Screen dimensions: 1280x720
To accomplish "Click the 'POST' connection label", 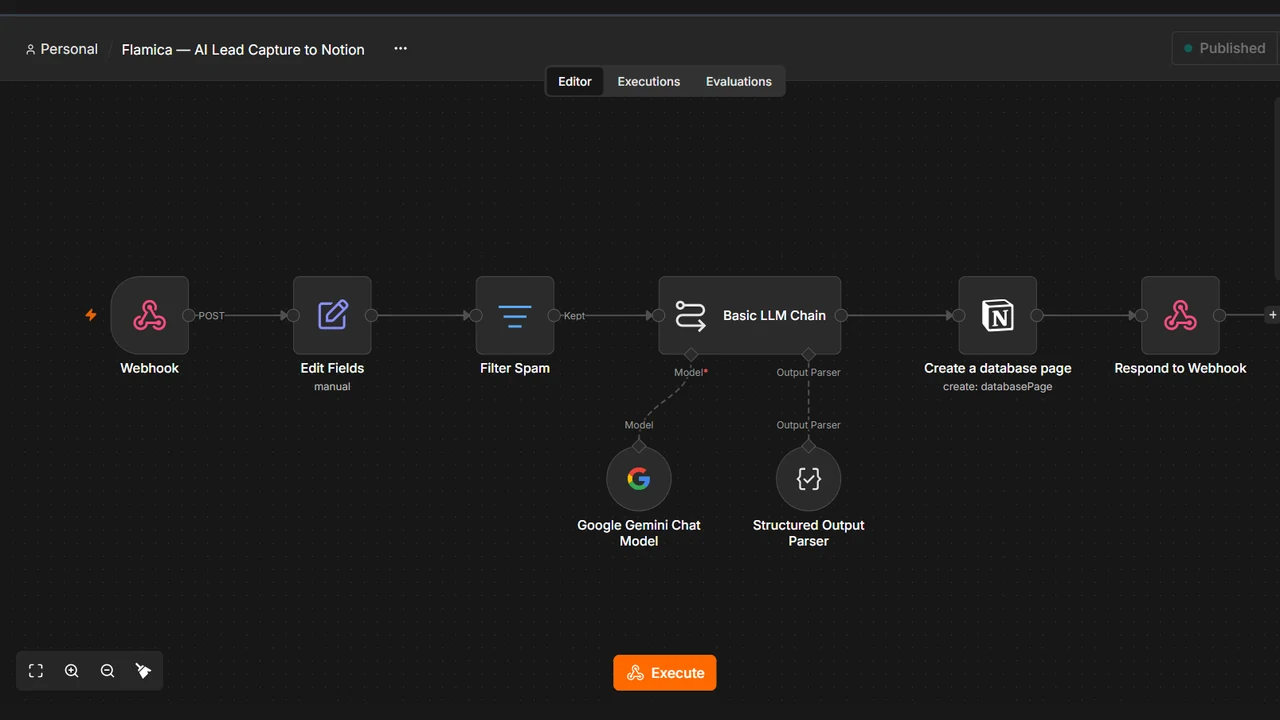I will click(x=212, y=316).
